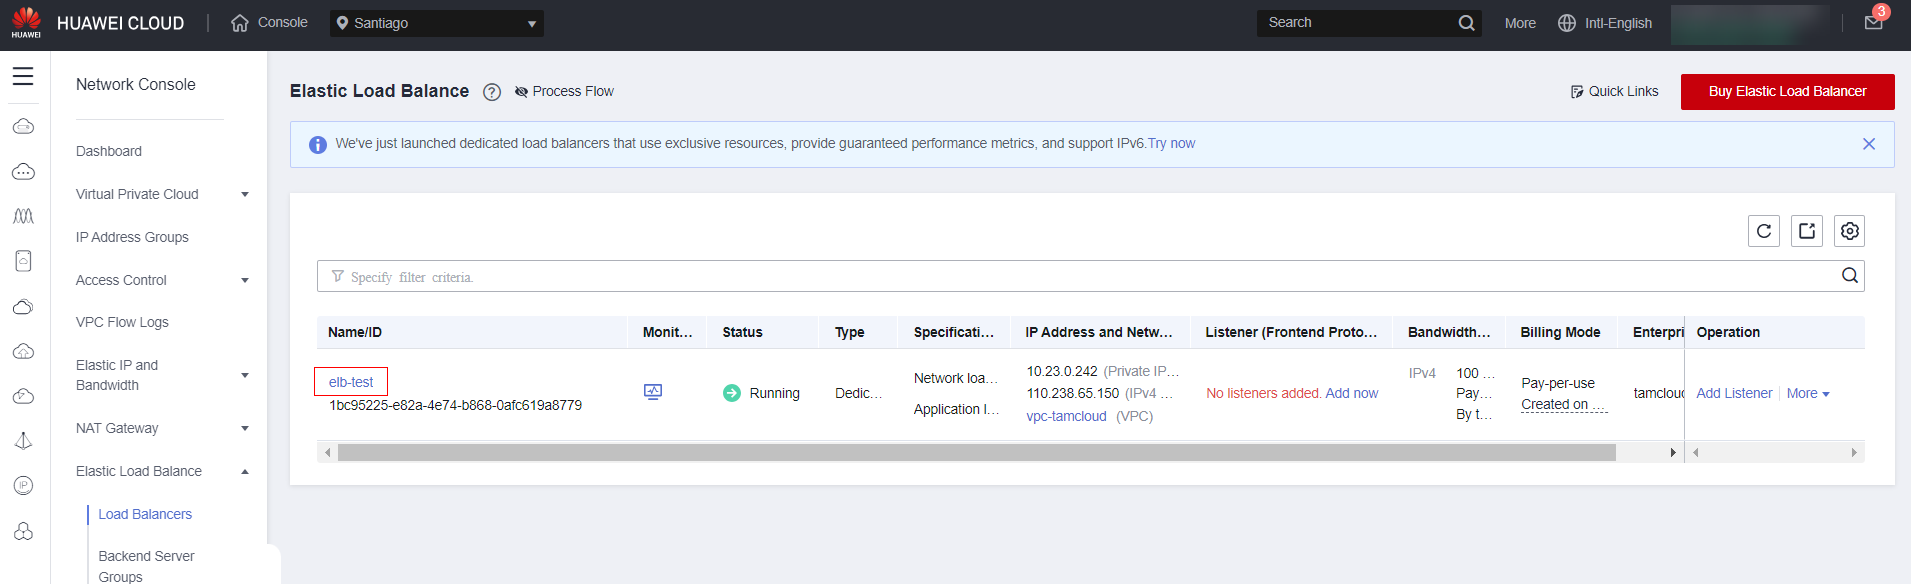This screenshot has width=1911, height=584.
Task: Open the elb-test load balancer link
Action: [x=351, y=382]
